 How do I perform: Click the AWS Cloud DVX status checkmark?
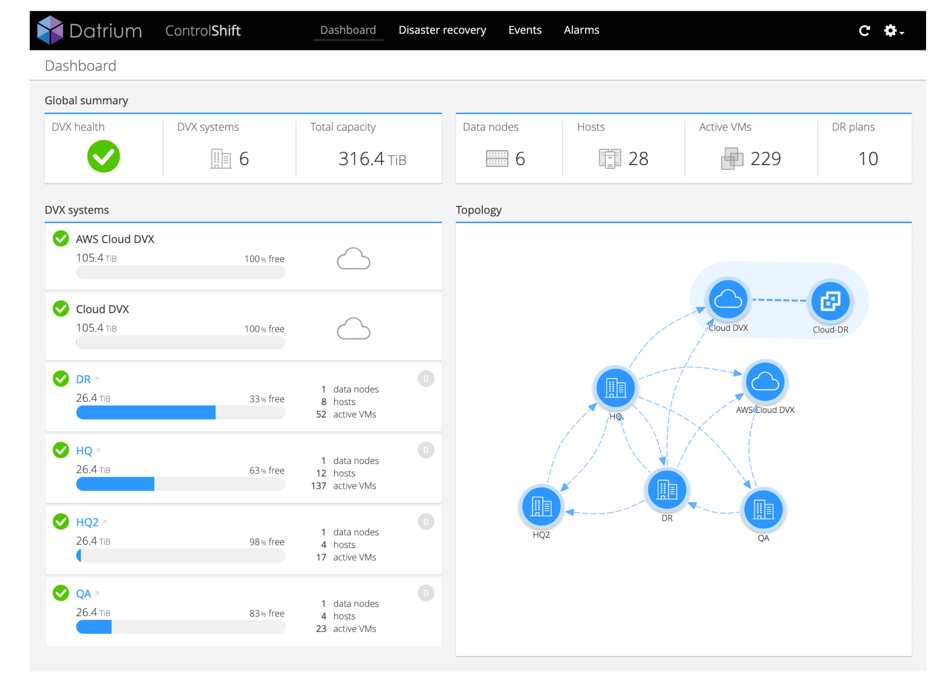coord(61,238)
